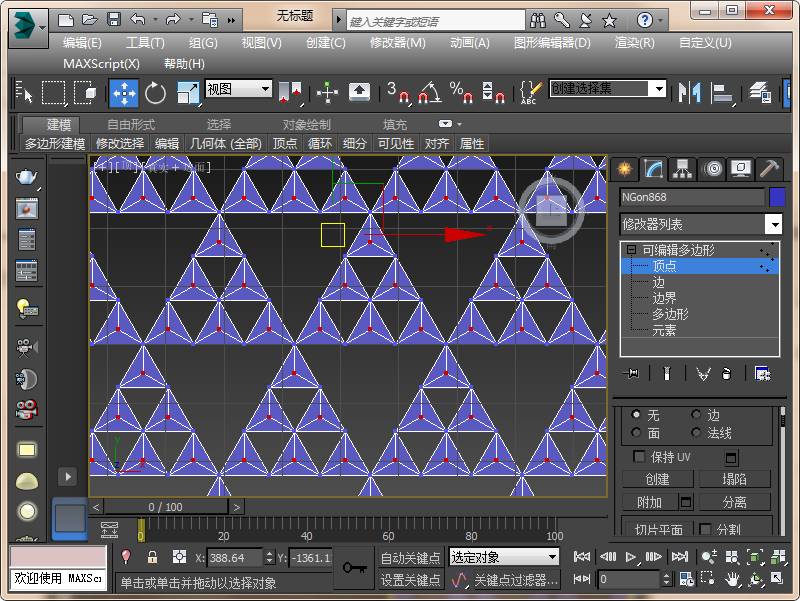Open 关键点过滤器 key filters
The height and width of the screenshot is (601, 800).
click(515, 580)
